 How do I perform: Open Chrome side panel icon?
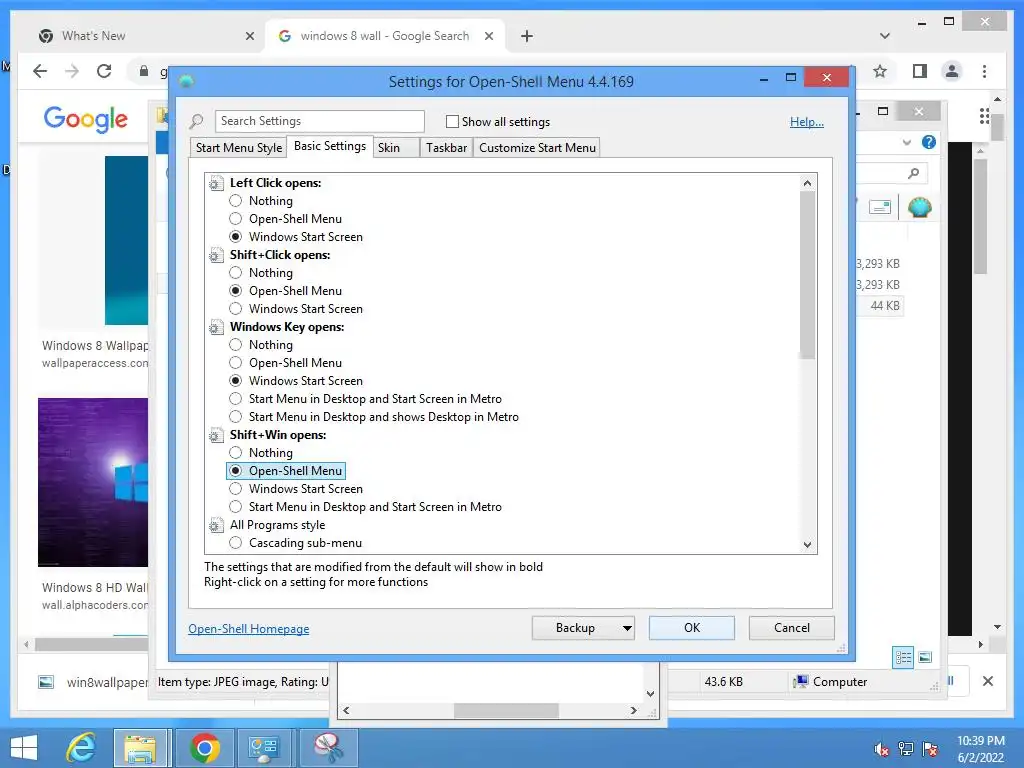pyautogui.click(x=920, y=71)
